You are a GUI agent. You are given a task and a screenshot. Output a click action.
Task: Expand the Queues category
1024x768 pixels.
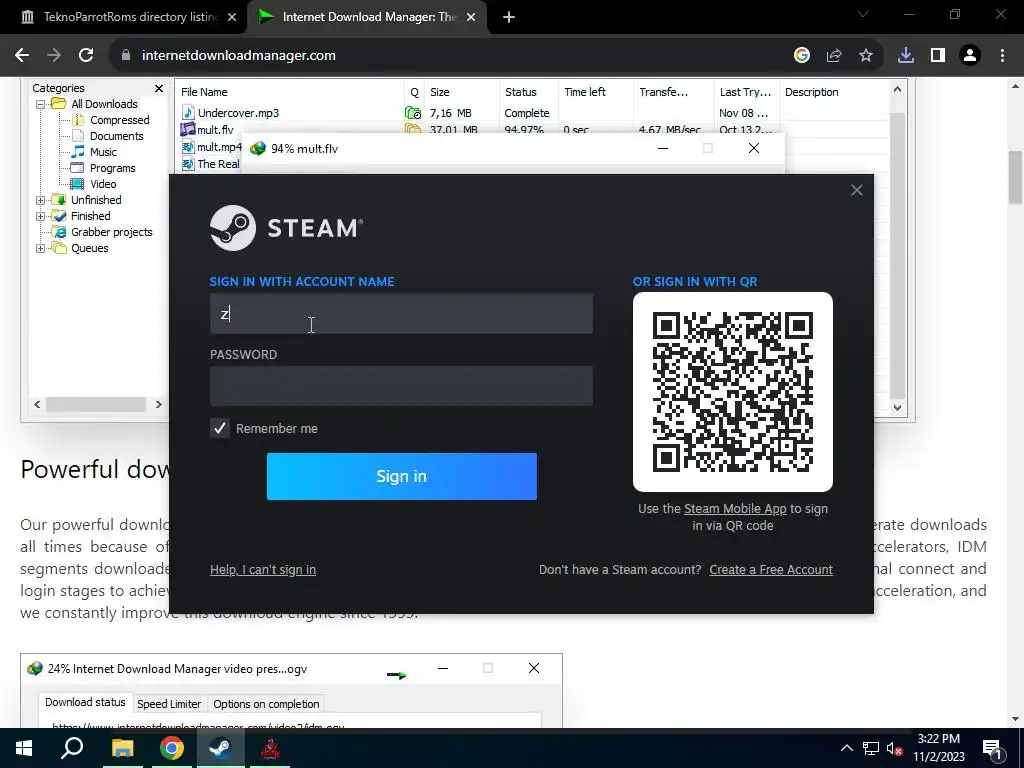coord(40,248)
